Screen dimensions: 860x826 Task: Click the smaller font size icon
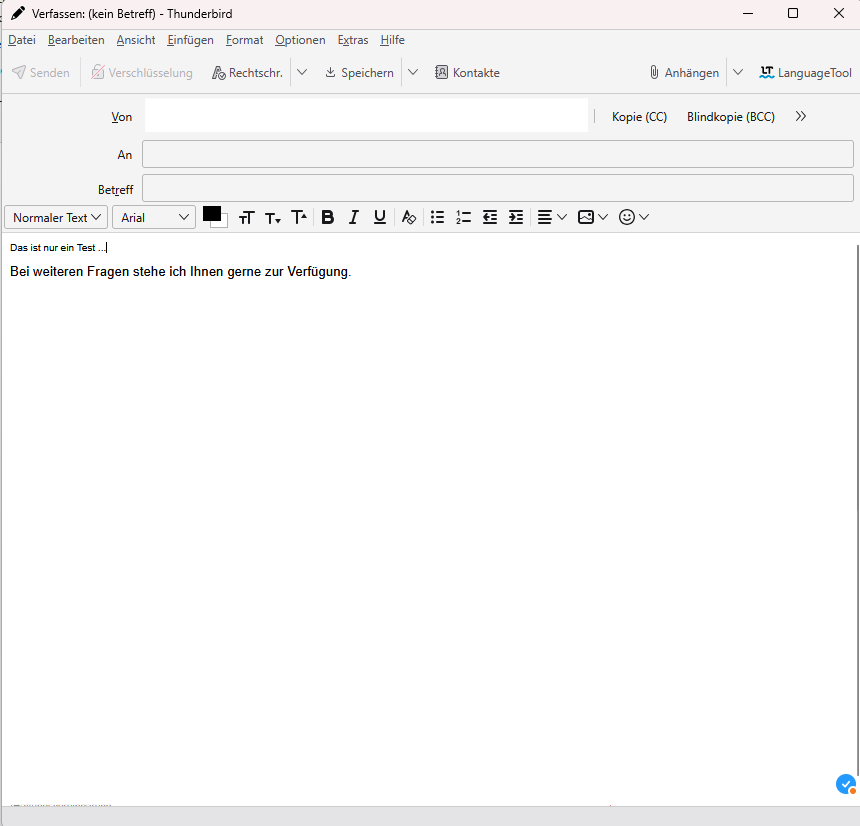click(x=273, y=218)
